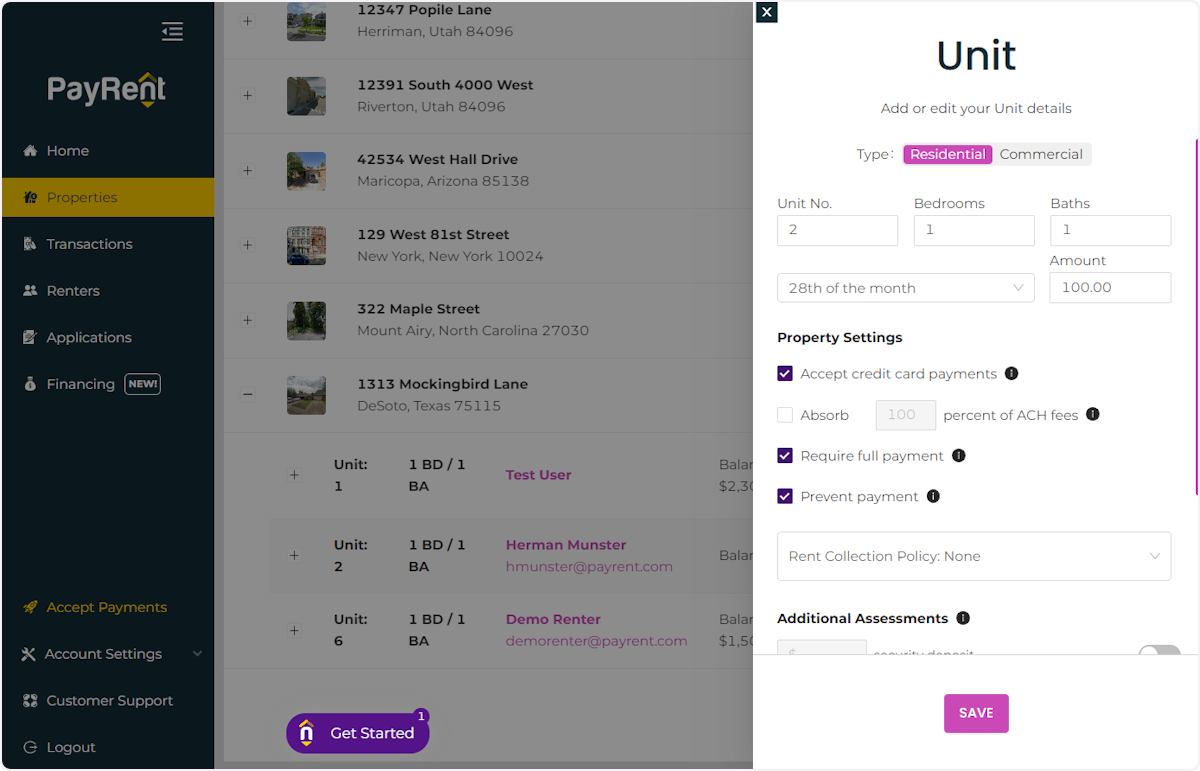
Task: Click the ACH percent 100 field
Action: [x=906, y=415]
